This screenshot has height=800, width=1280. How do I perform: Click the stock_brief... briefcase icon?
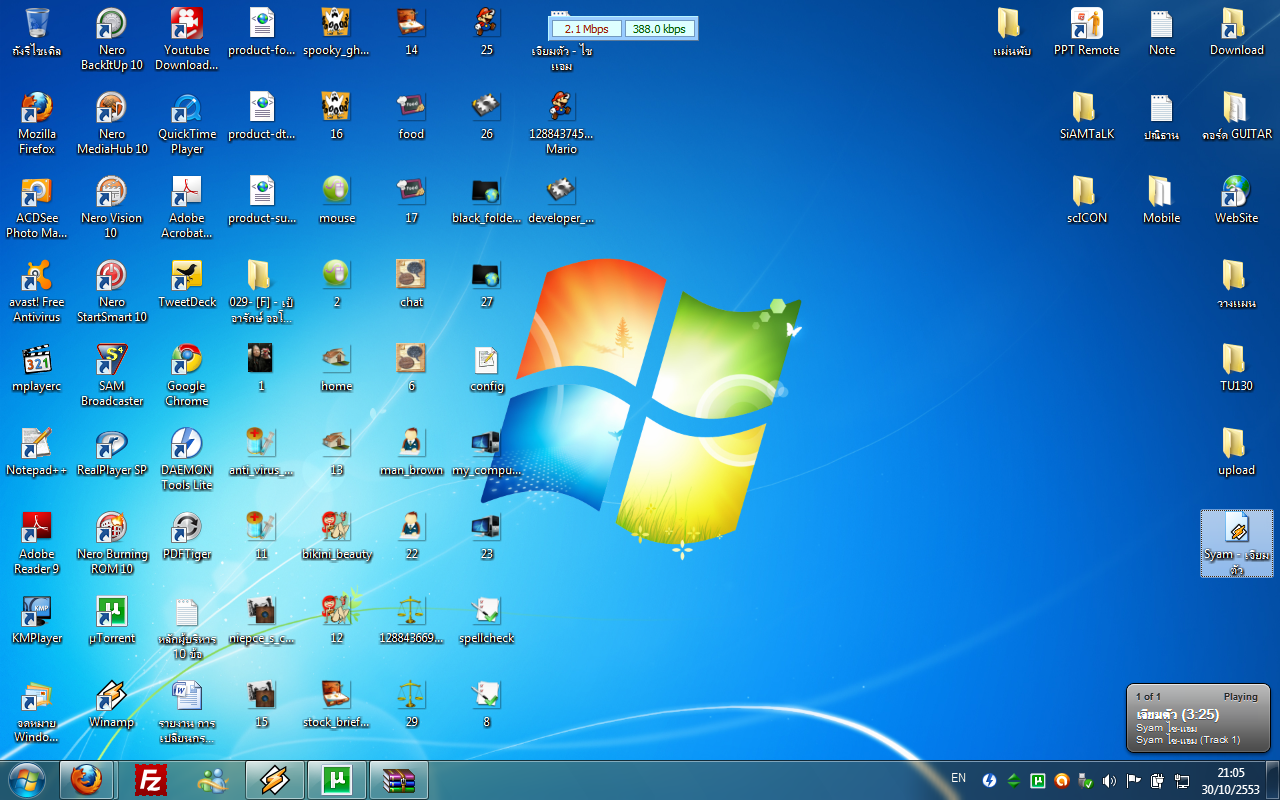point(337,703)
